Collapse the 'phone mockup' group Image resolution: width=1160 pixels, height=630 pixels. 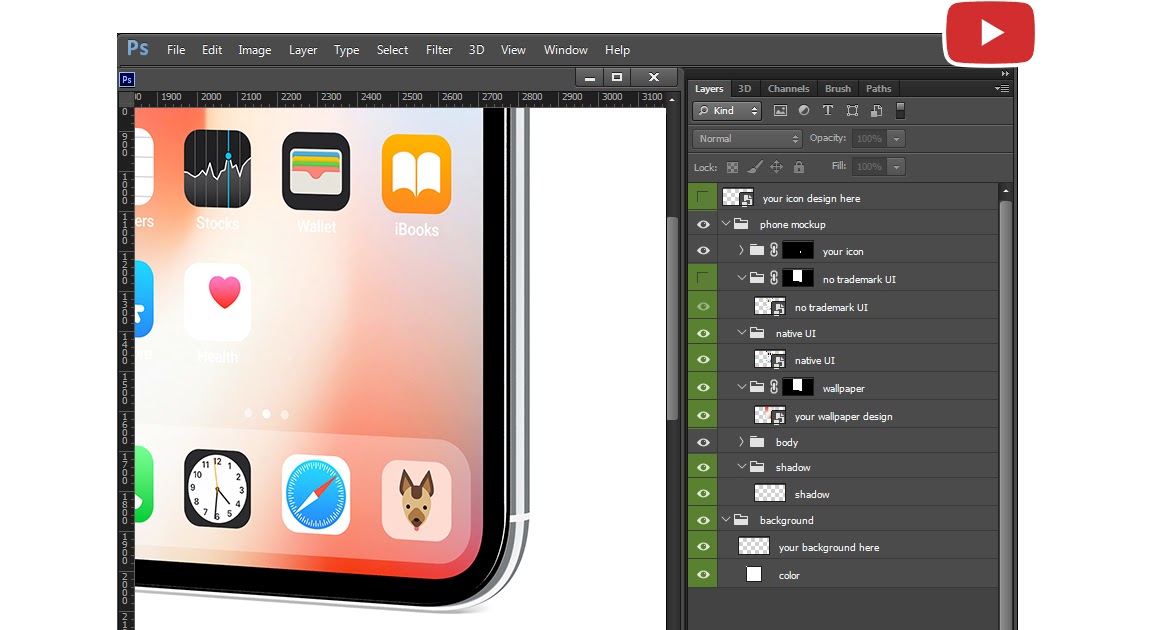(726, 223)
